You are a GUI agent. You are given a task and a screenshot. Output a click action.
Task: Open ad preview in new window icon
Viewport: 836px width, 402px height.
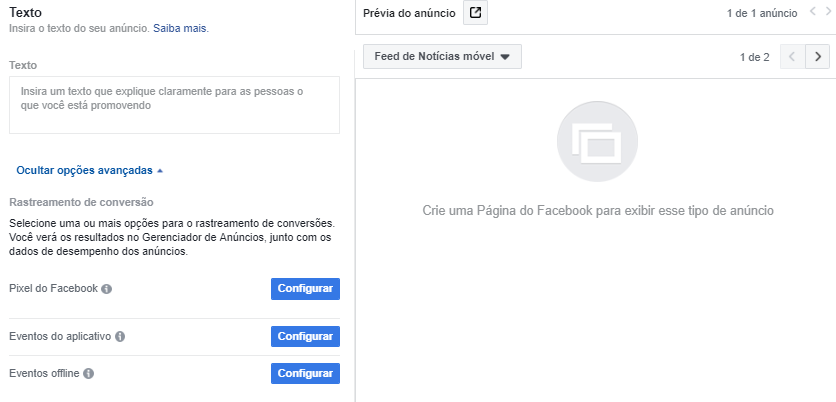point(476,14)
